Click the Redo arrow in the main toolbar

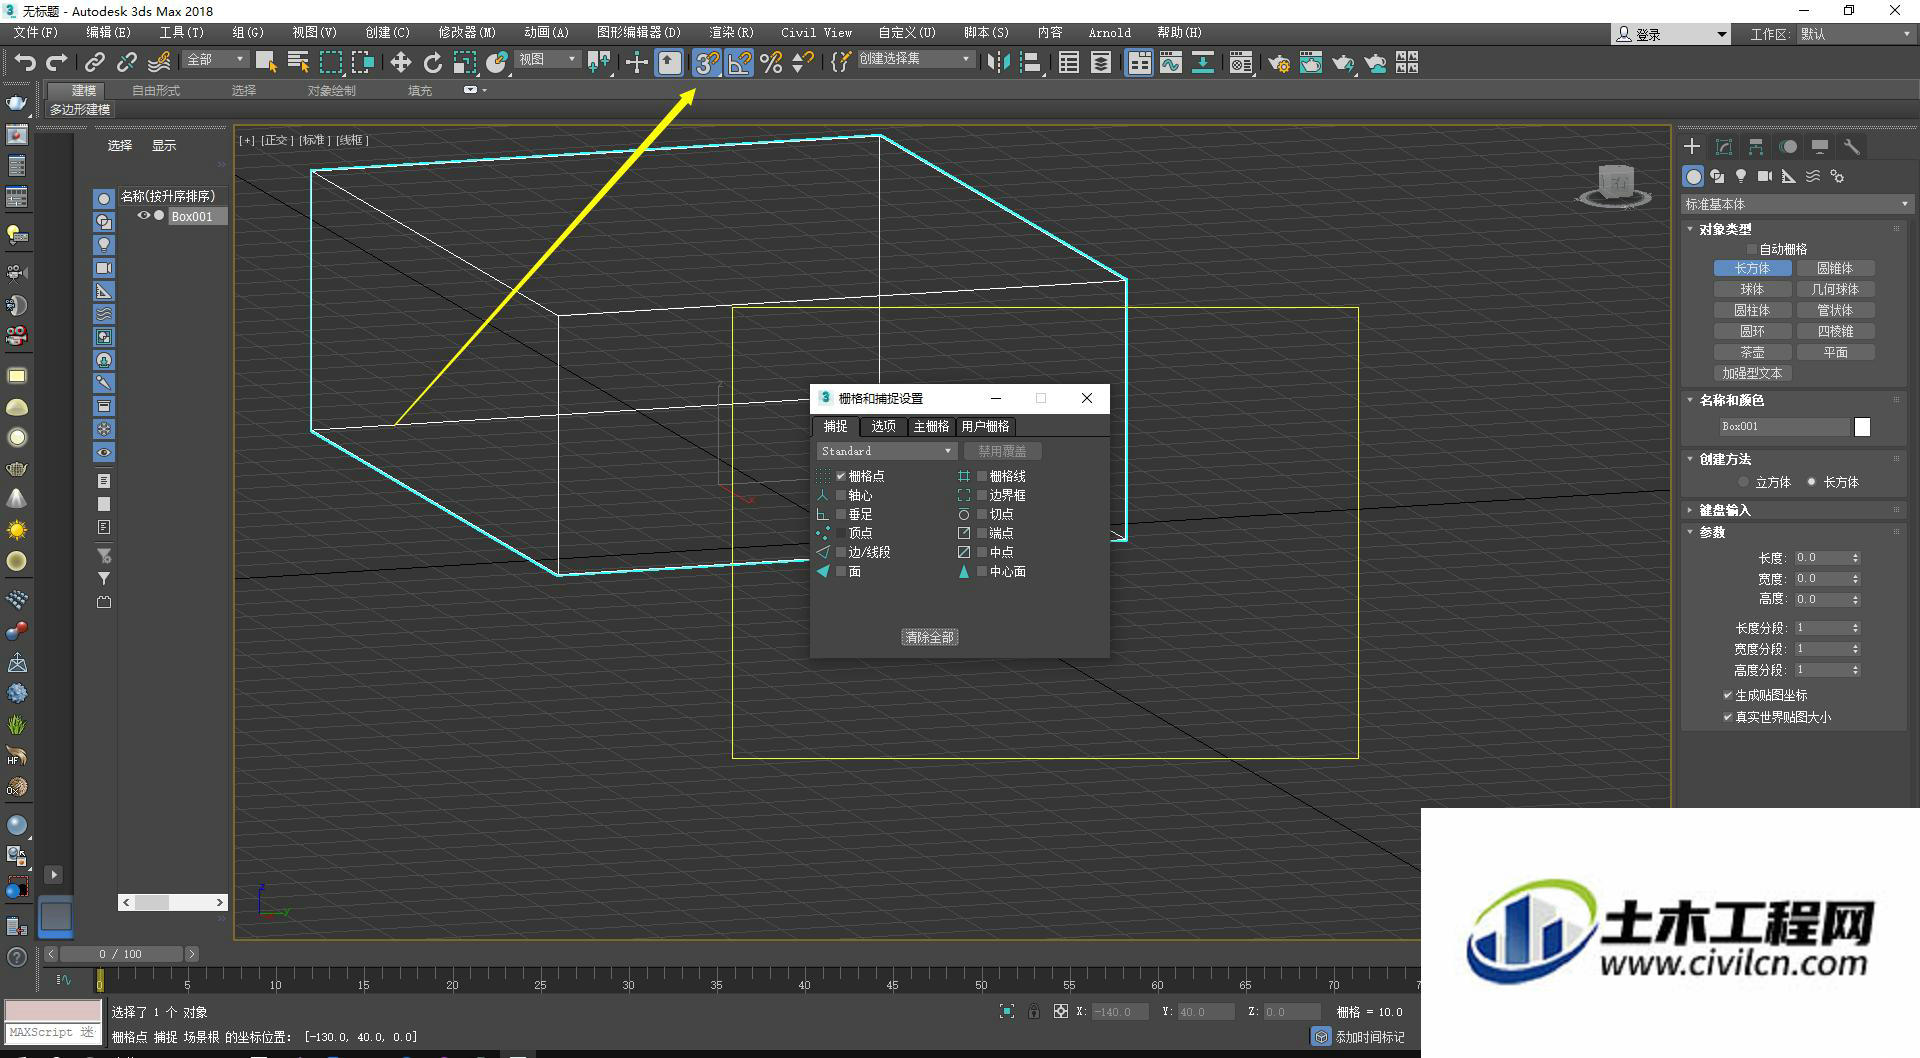click(x=57, y=62)
